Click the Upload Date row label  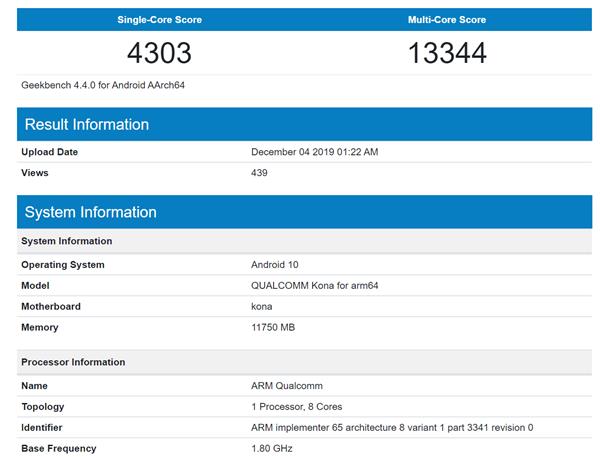click(49, 152)
